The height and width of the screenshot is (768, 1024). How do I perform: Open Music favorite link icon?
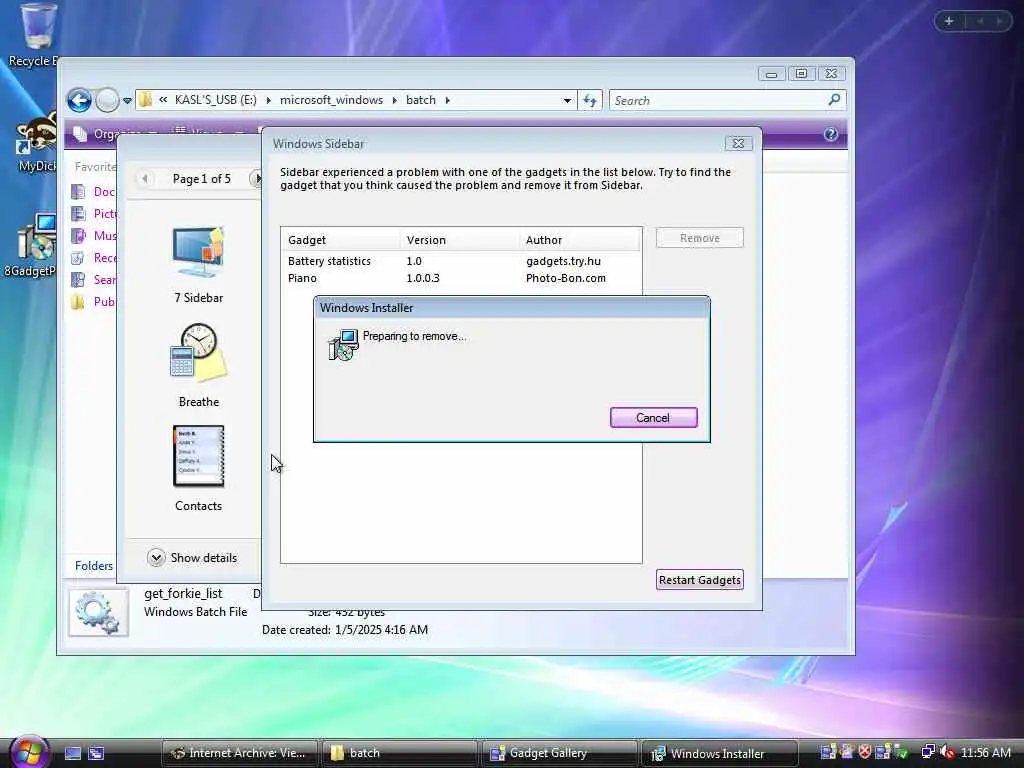(x=78, y=236)
